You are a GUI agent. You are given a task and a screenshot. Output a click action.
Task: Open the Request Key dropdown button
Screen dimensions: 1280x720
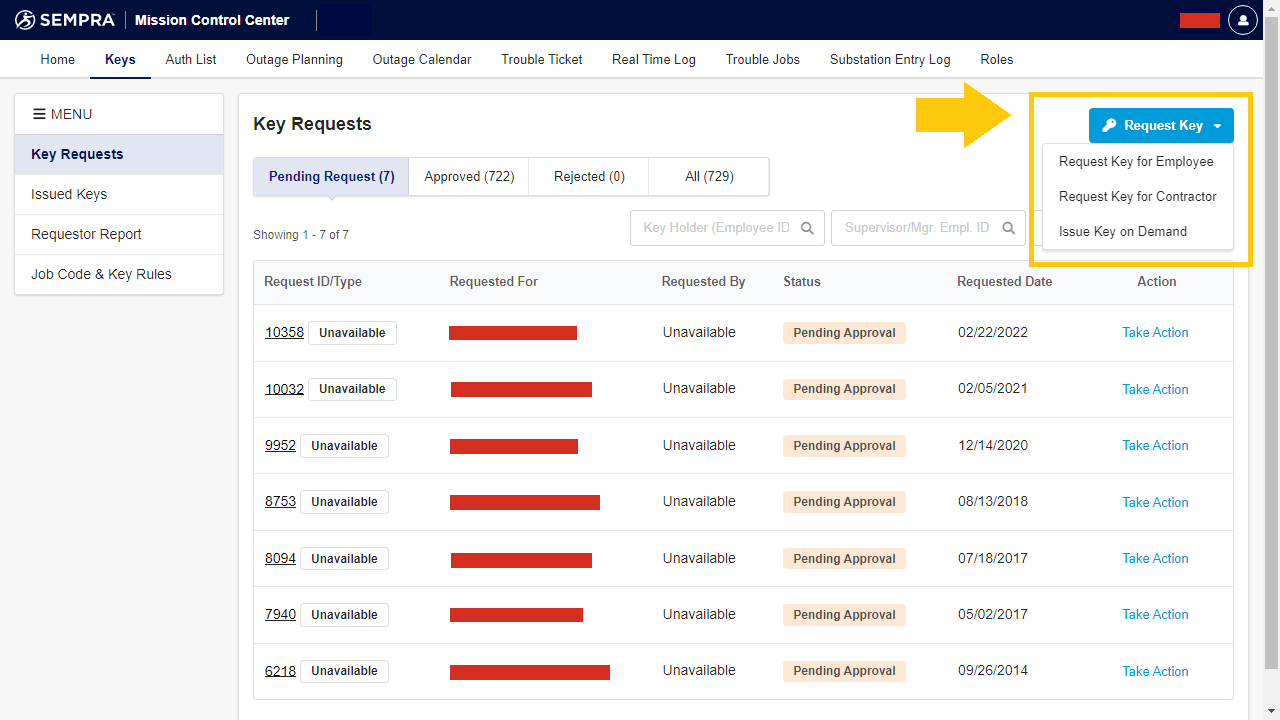[x=1161, y=126]
